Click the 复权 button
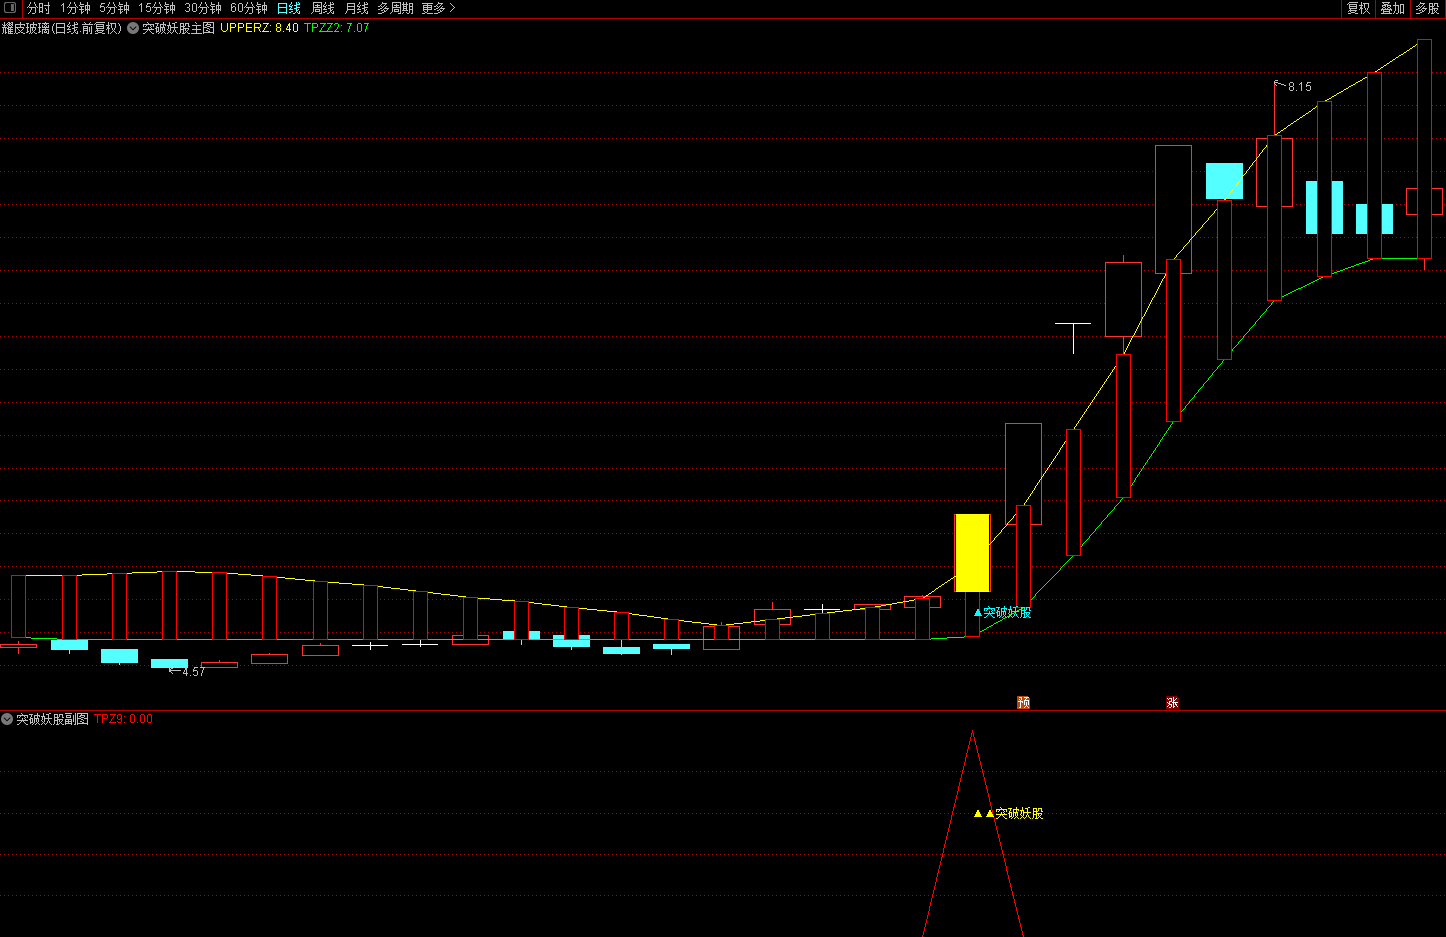 1358,8
